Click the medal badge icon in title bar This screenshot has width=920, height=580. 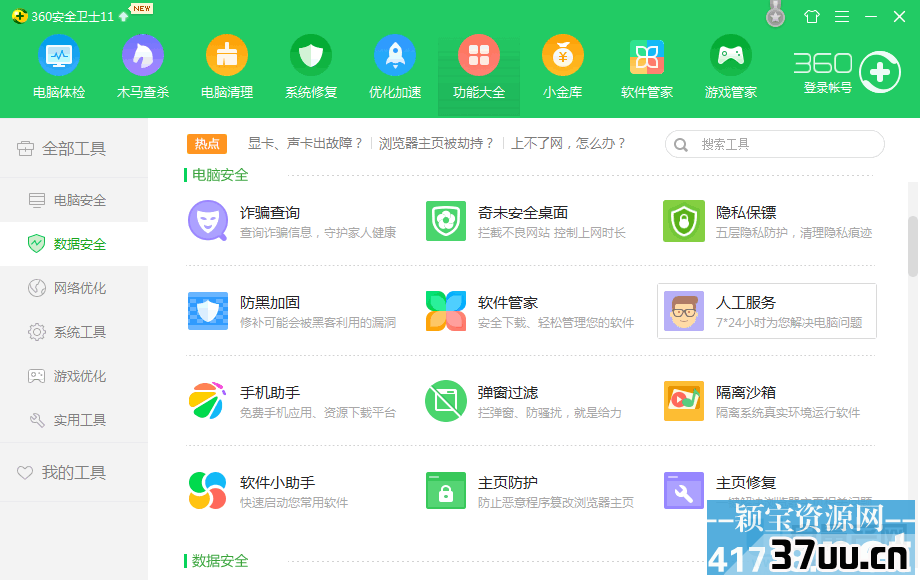[776, 14]
